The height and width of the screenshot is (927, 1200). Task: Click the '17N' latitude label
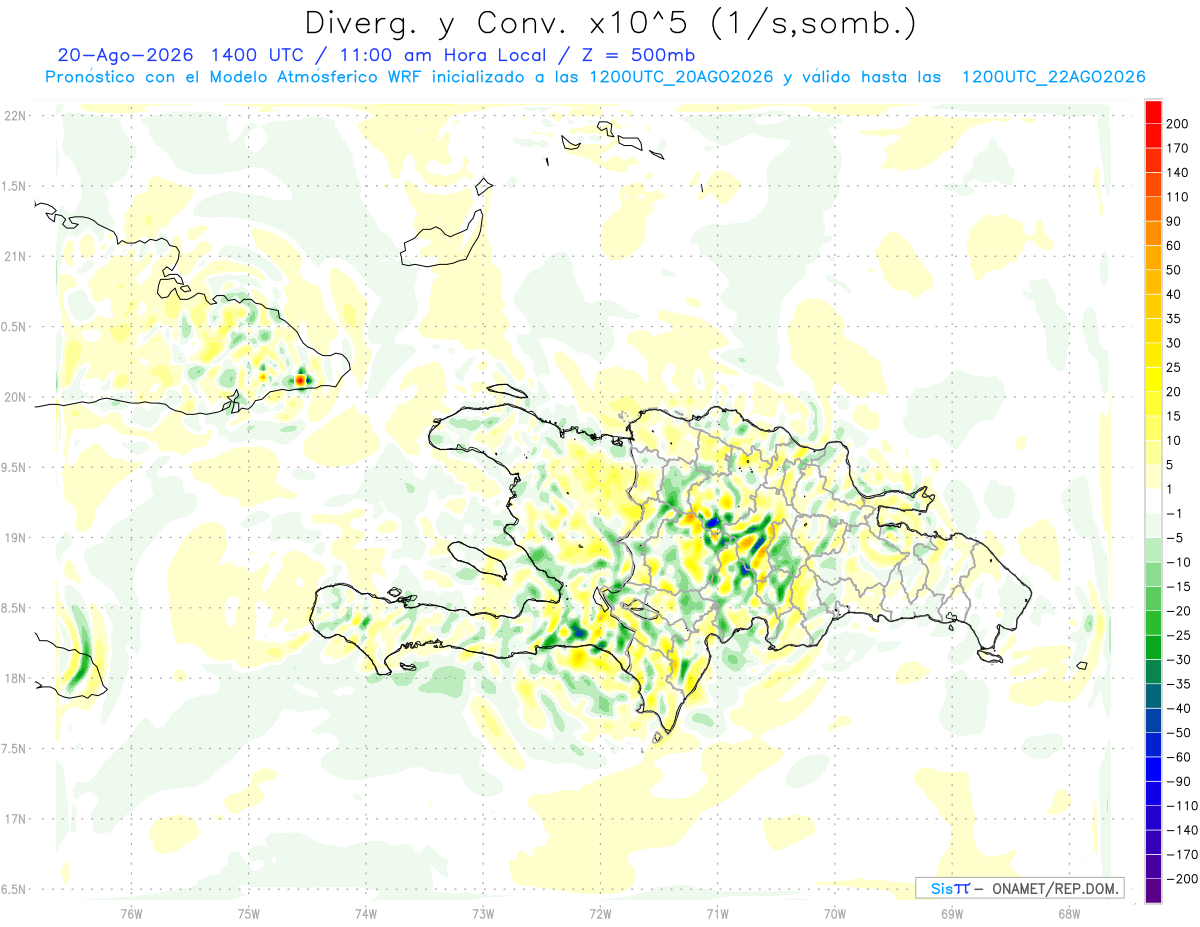pyautogui.click(x=14, y=819)
